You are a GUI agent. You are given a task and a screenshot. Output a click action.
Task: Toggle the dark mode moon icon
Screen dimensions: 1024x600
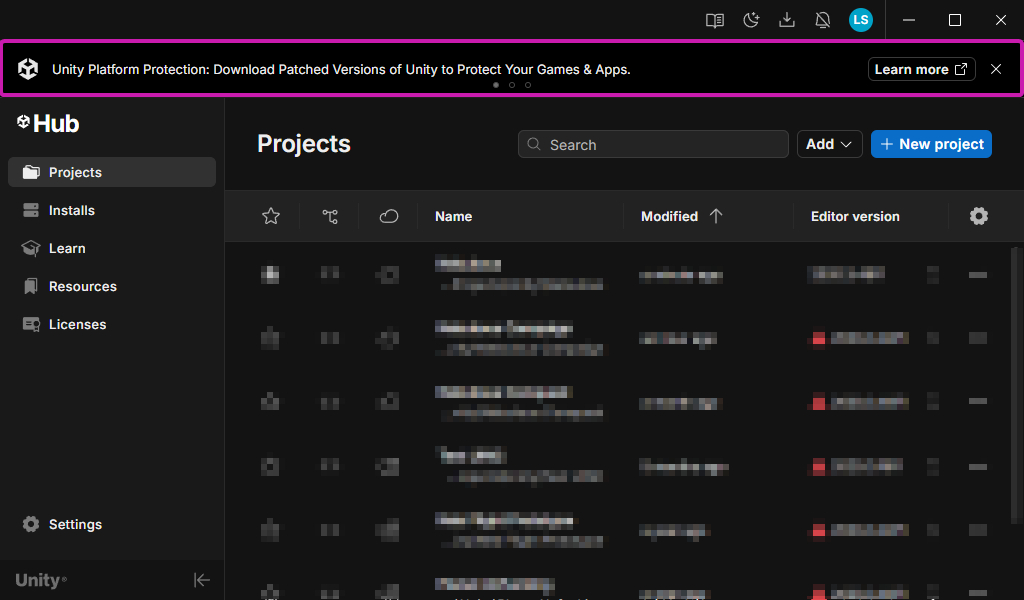tap(751, 20)
